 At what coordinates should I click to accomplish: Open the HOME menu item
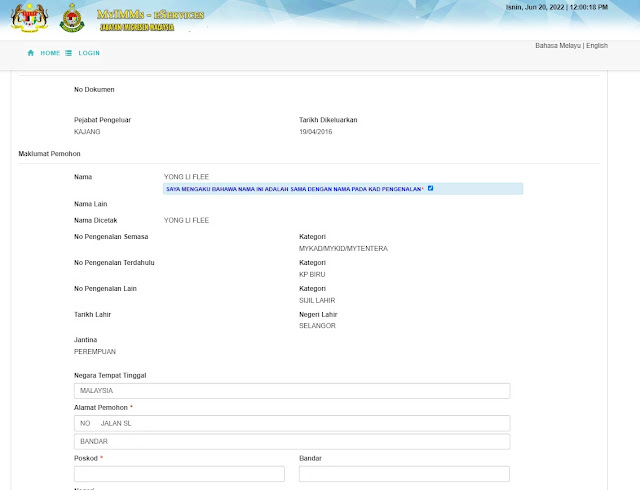pyautogui.click(x=50, y=53)
